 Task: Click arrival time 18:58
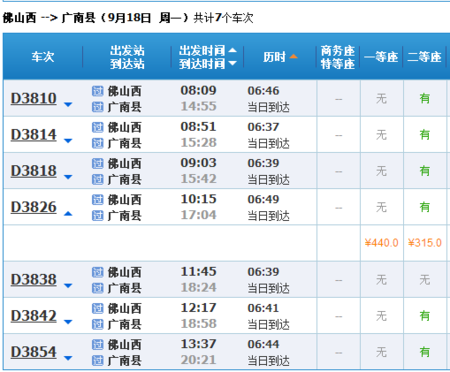[x=198, y=324]
